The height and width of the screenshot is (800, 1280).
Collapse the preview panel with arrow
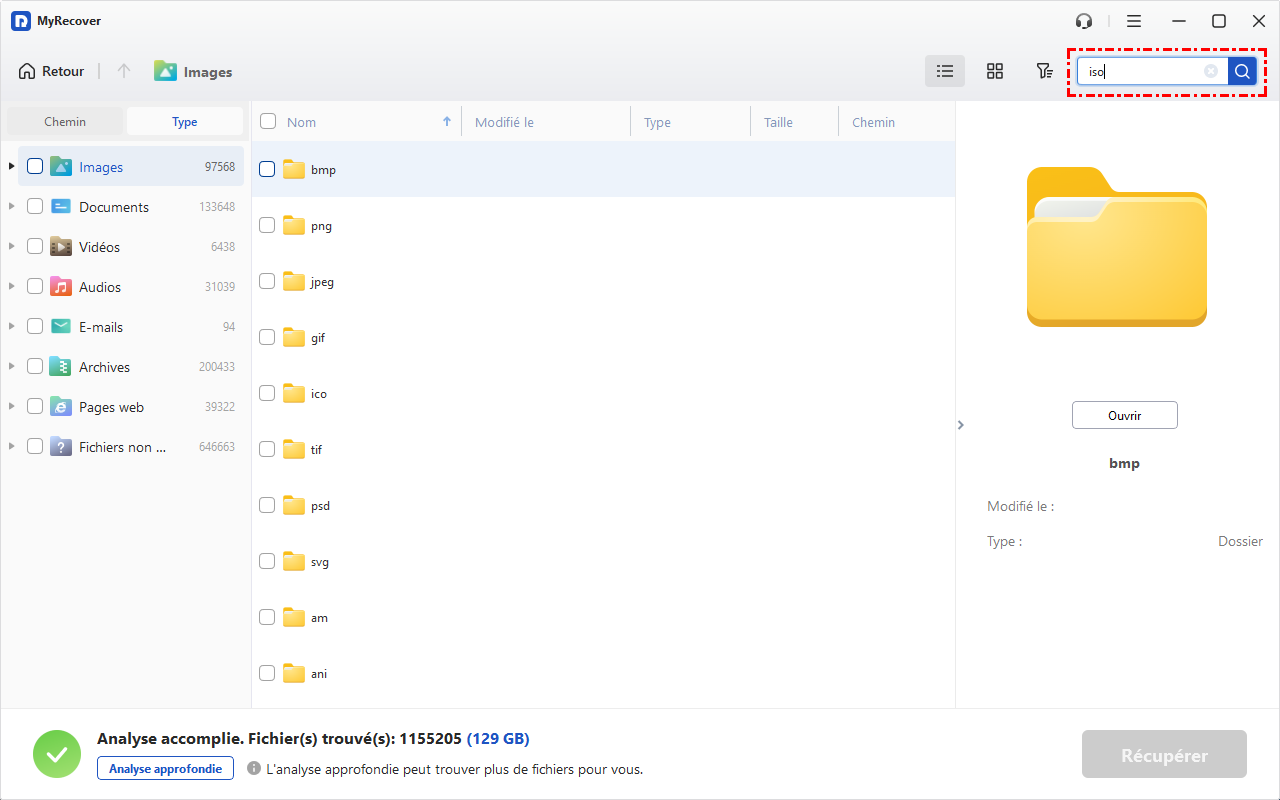pos(961,425)
